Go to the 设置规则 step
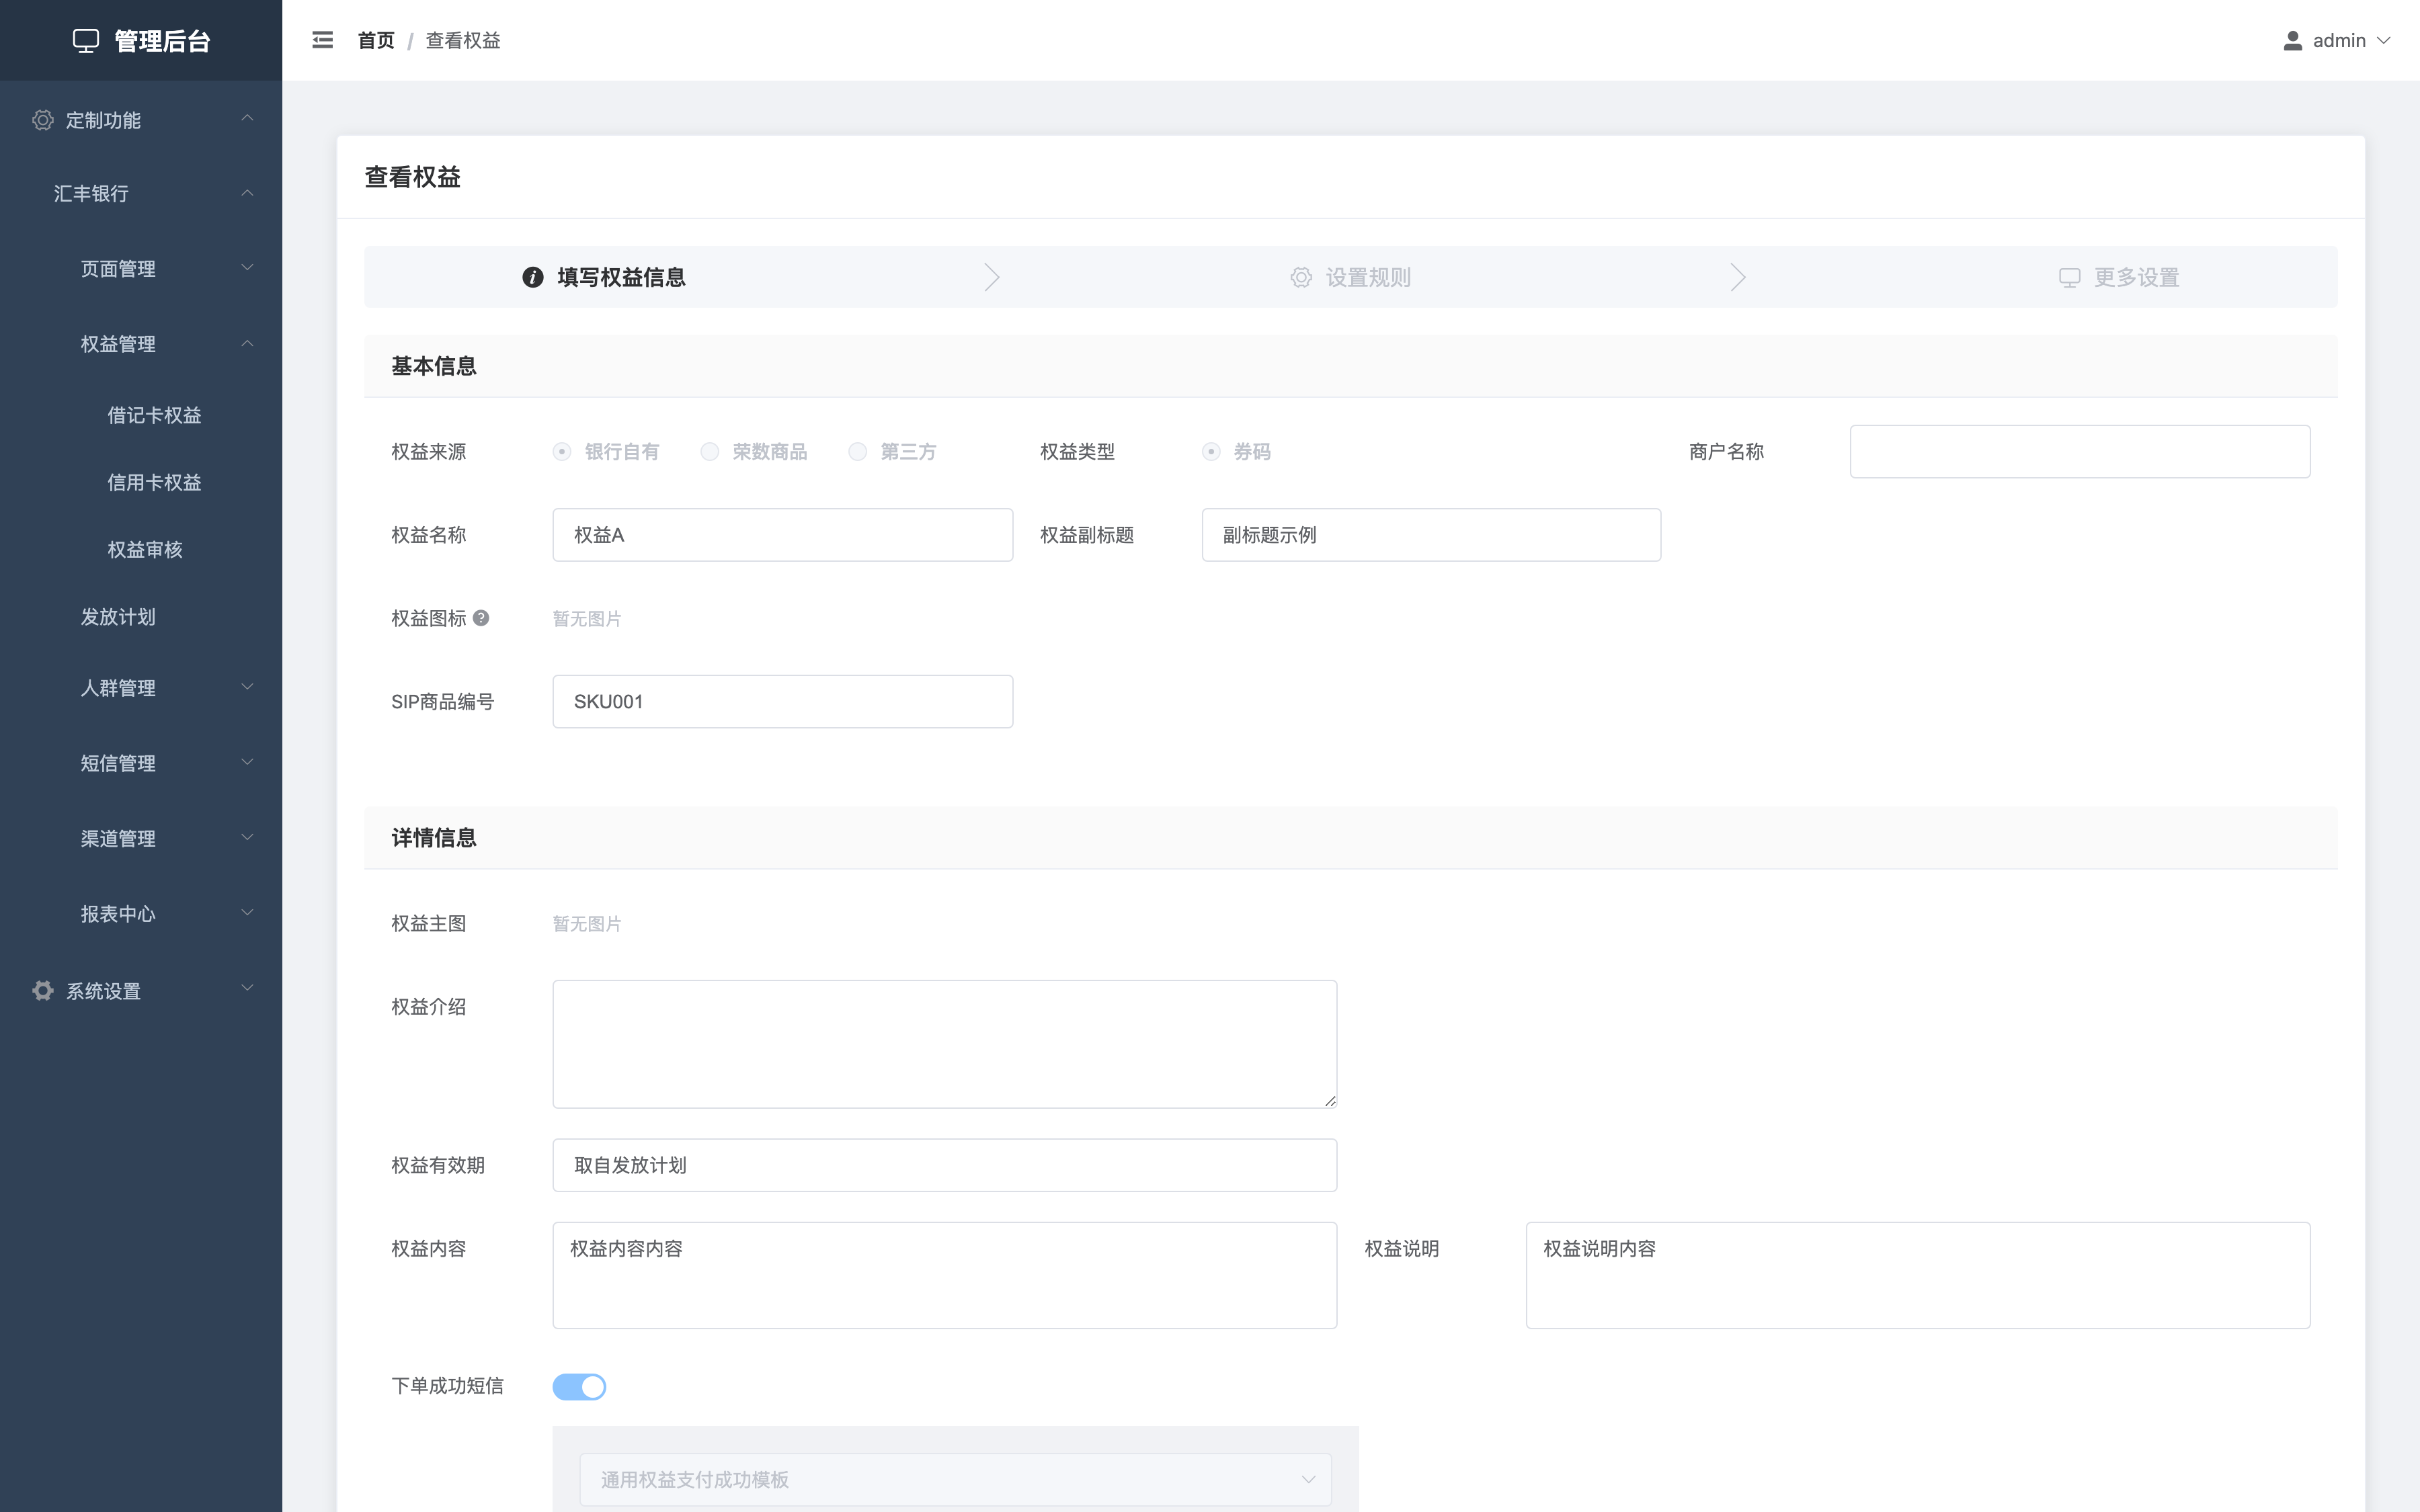 [x=1350, y=277]
